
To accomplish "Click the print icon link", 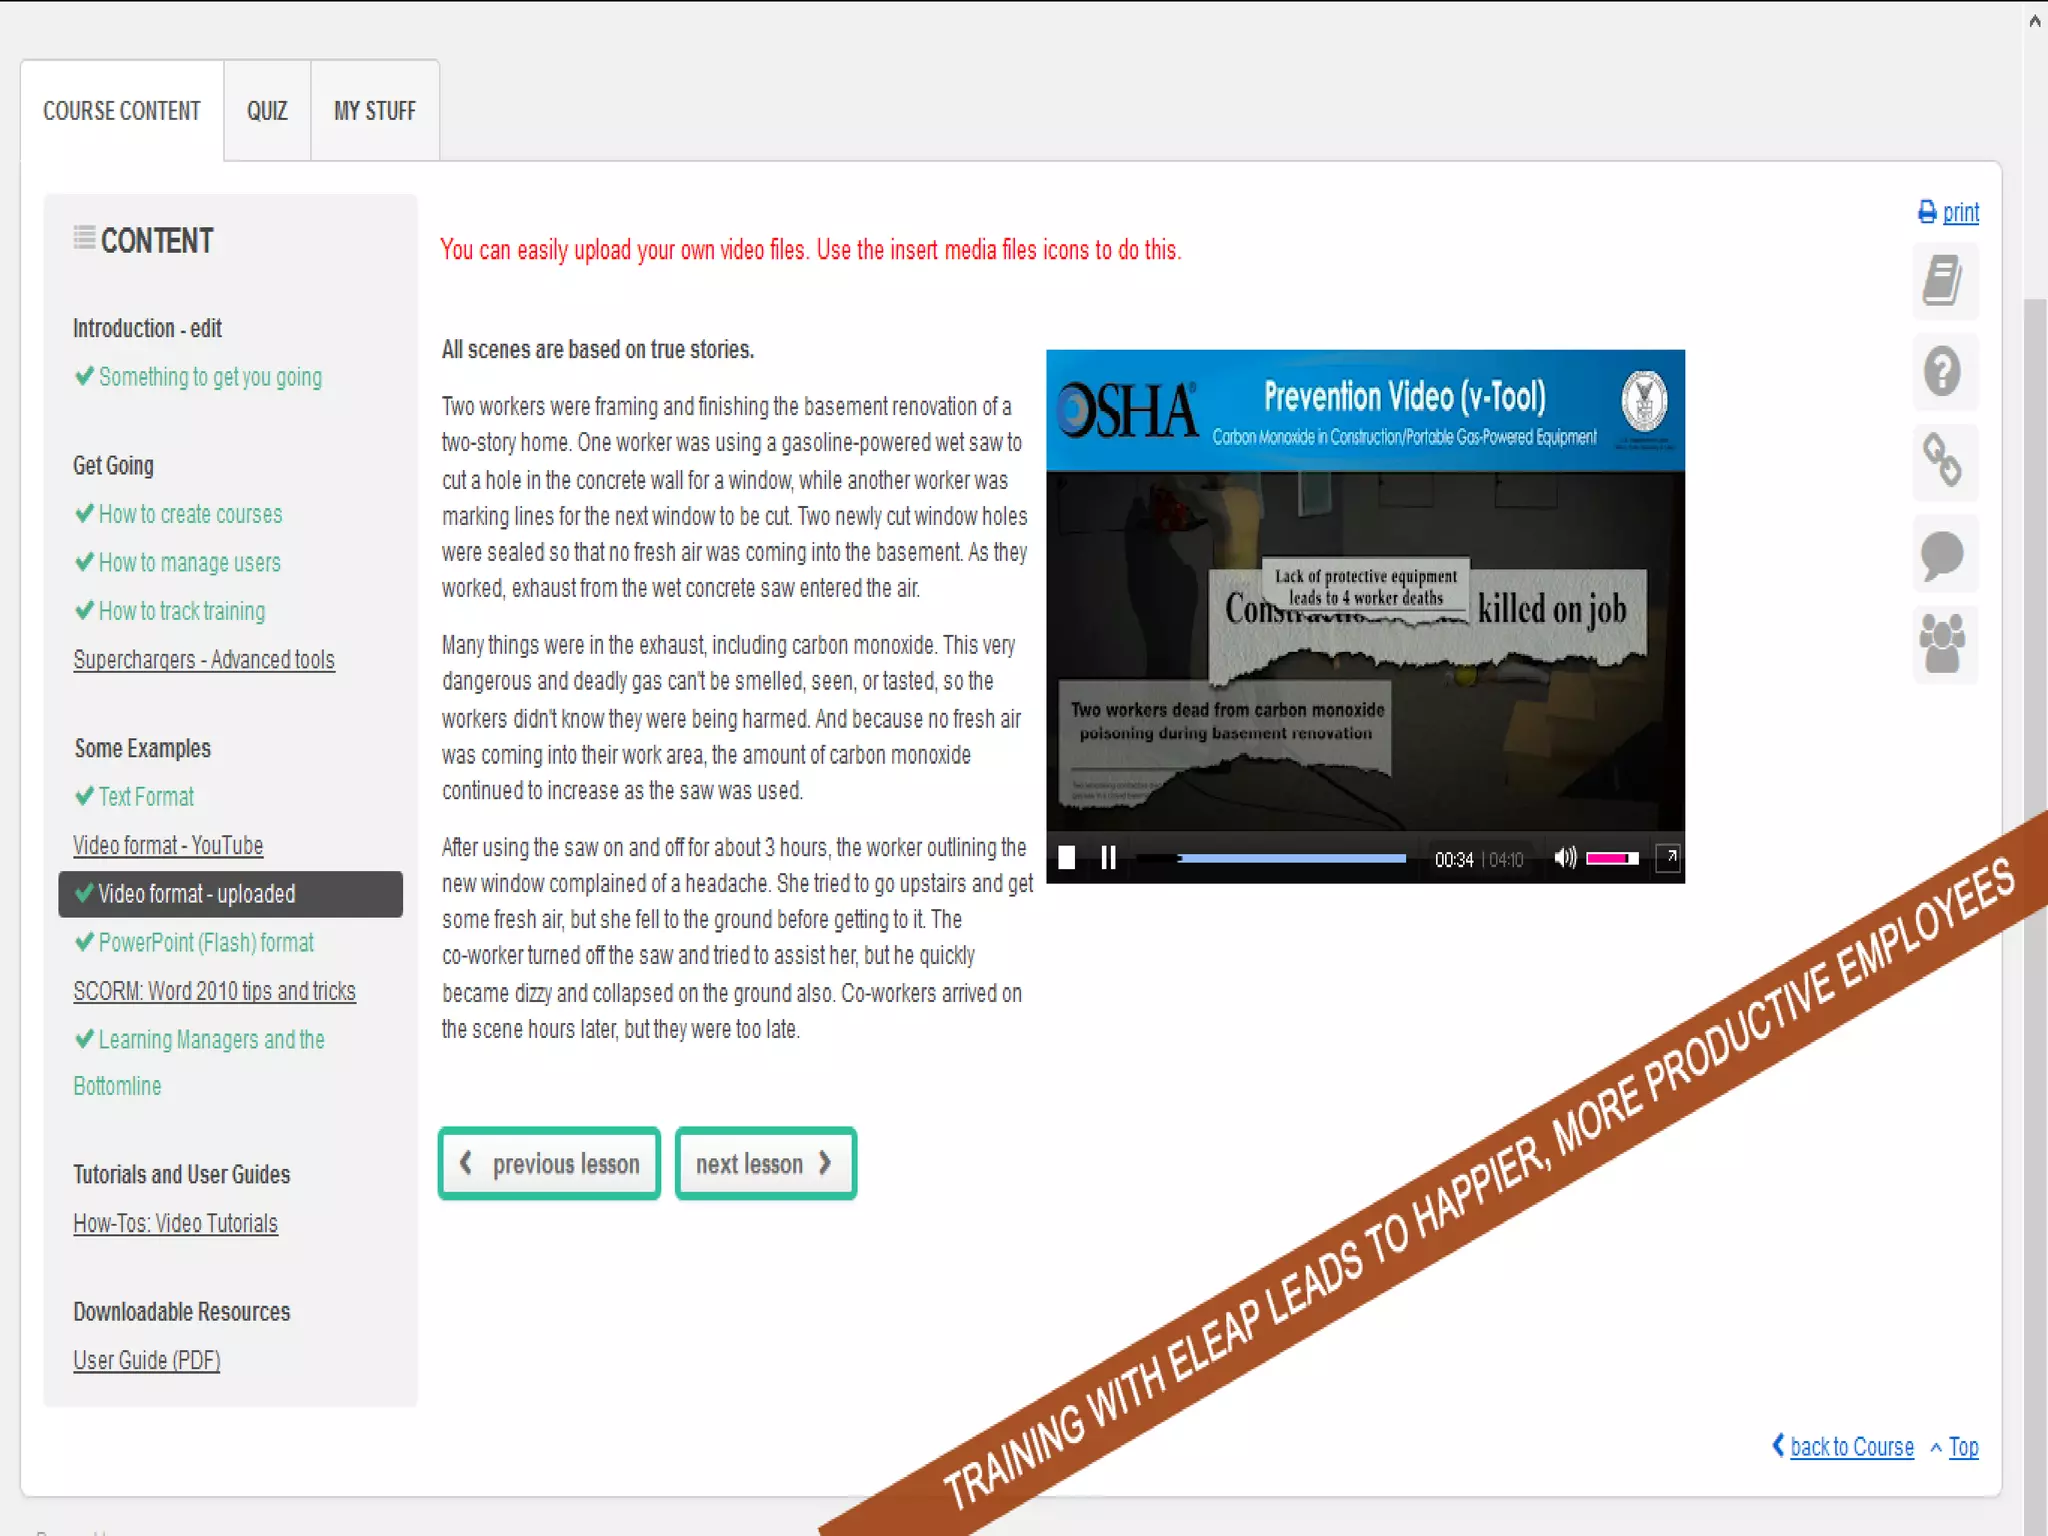I will (x=1948, y=212).
